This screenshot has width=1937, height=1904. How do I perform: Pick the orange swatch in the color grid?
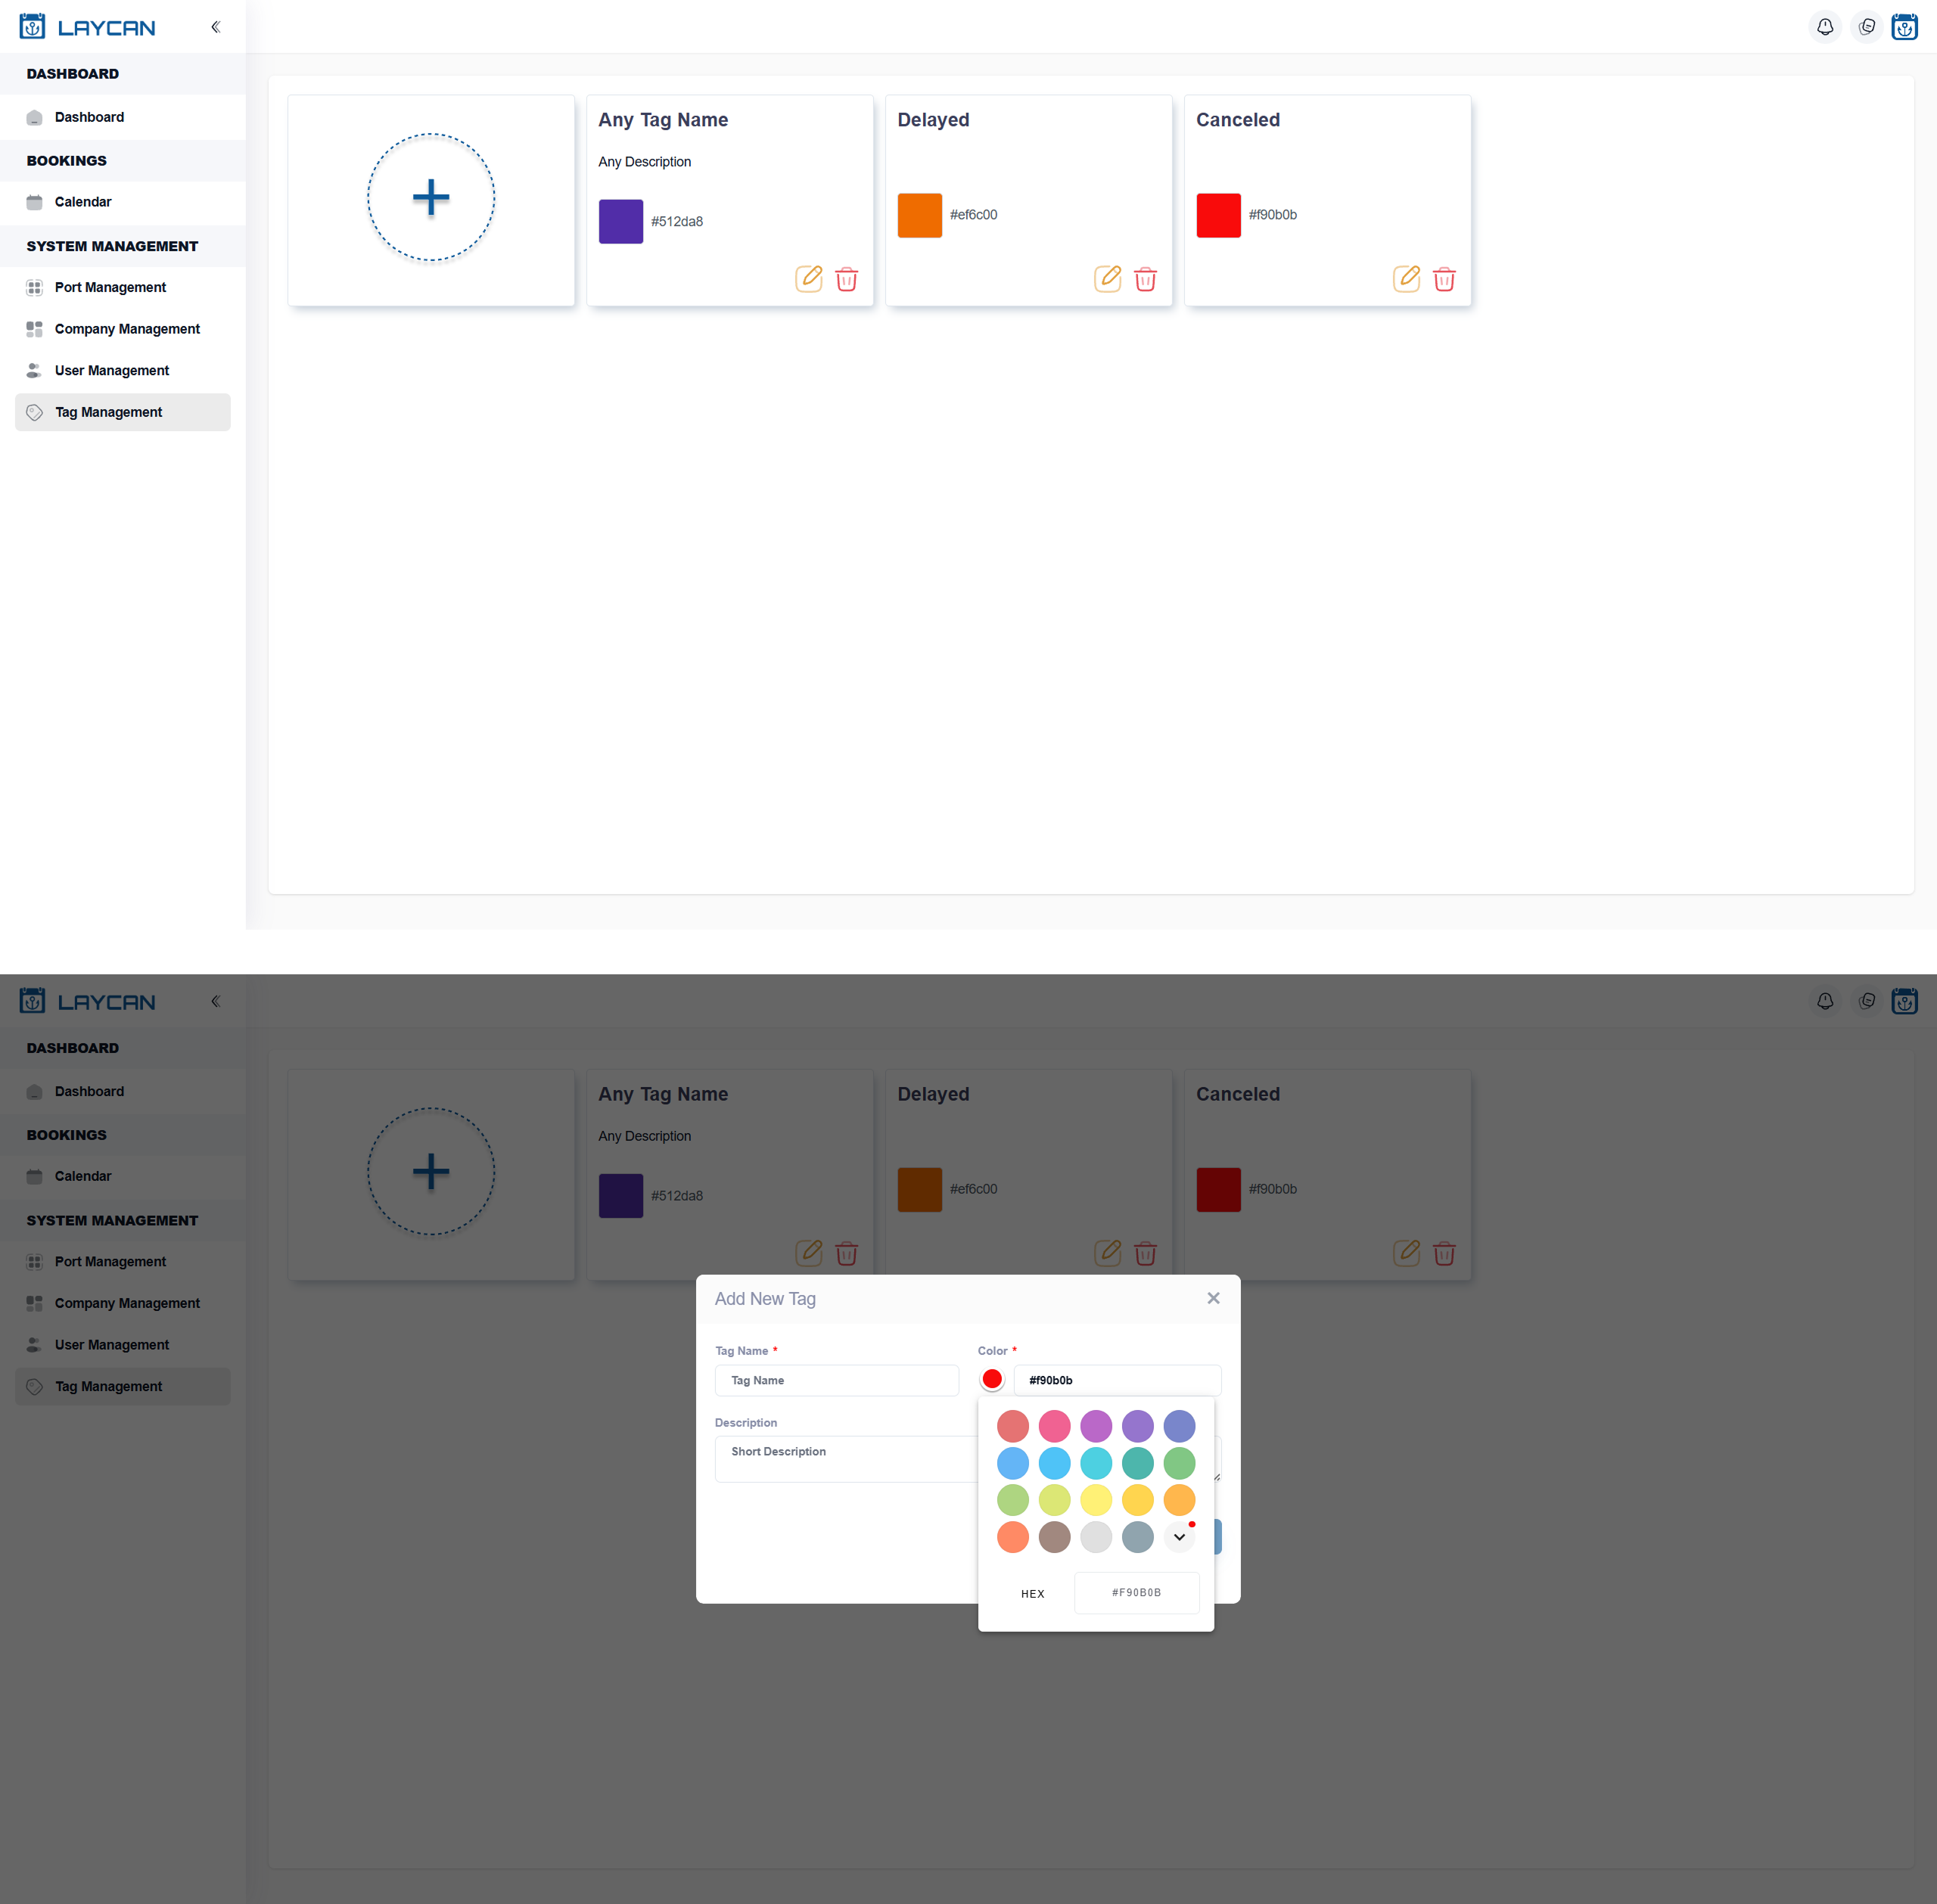1179,1500
